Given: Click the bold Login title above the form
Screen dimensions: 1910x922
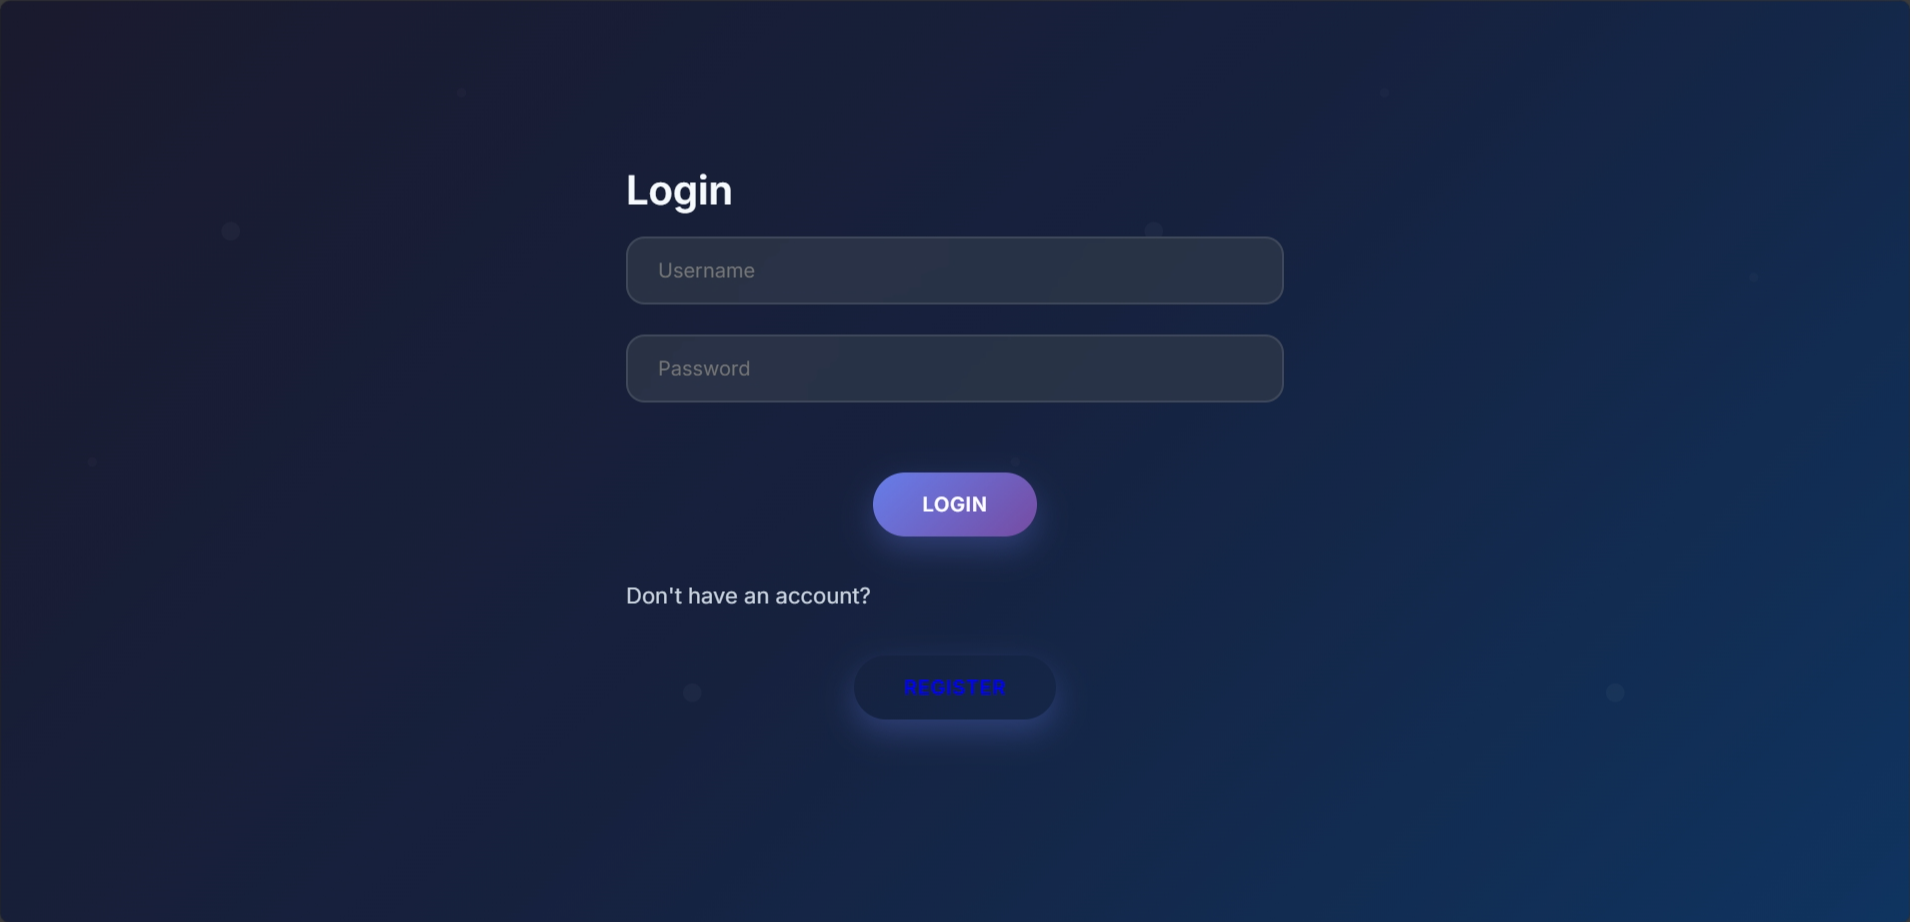Looking at the screenshot, I should point(679,190).
